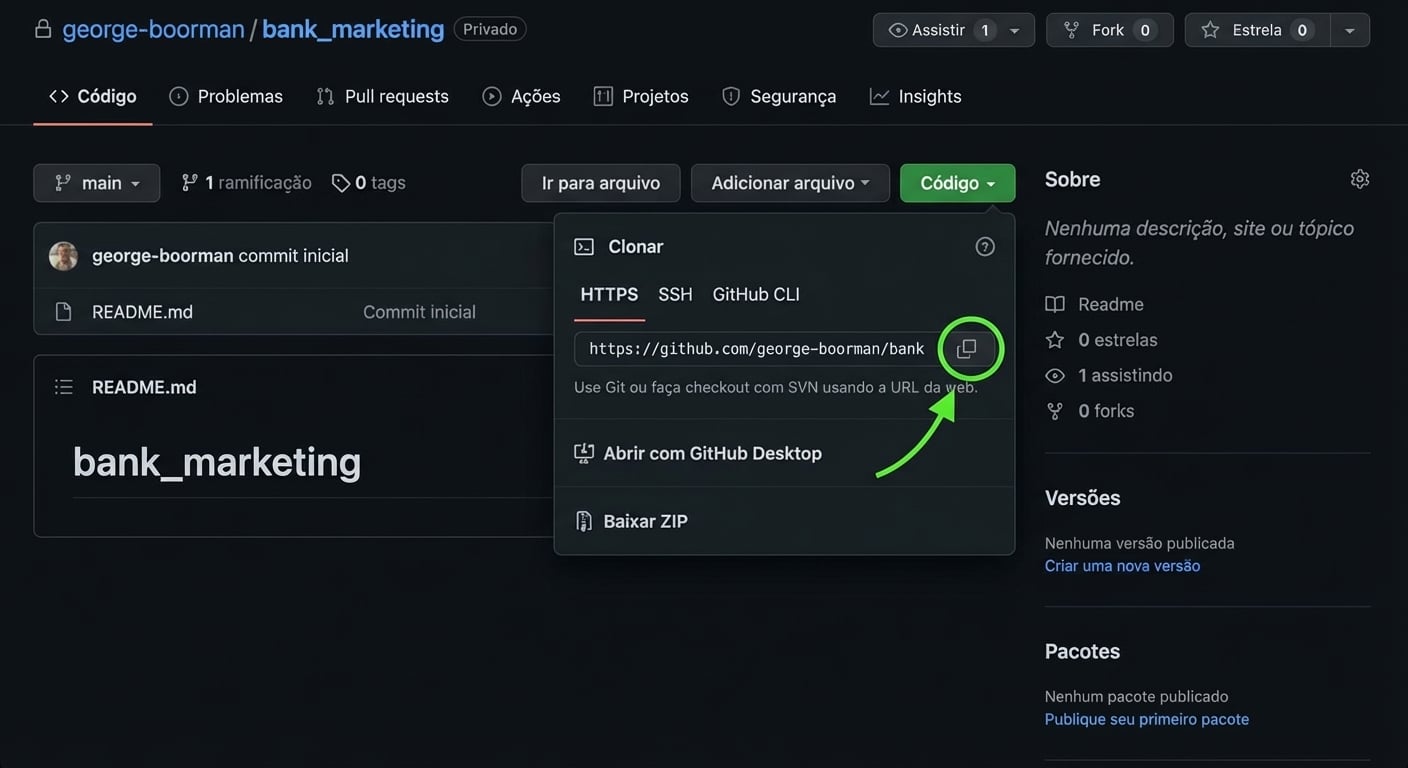Open the Assistir watch dropdown

pyautogui.click(x=954, y=30)
